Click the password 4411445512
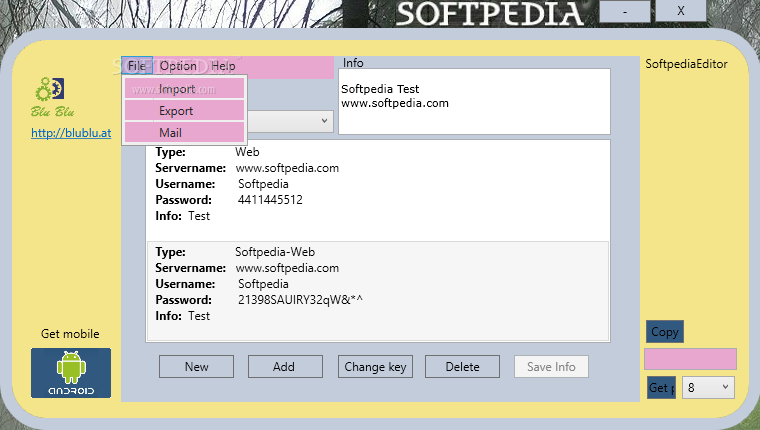 click(270, 200)
